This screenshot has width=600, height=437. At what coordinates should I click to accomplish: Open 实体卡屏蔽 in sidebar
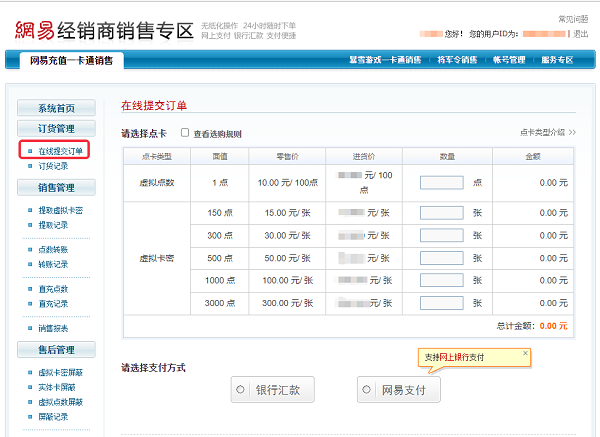click(x=57, y=387)
